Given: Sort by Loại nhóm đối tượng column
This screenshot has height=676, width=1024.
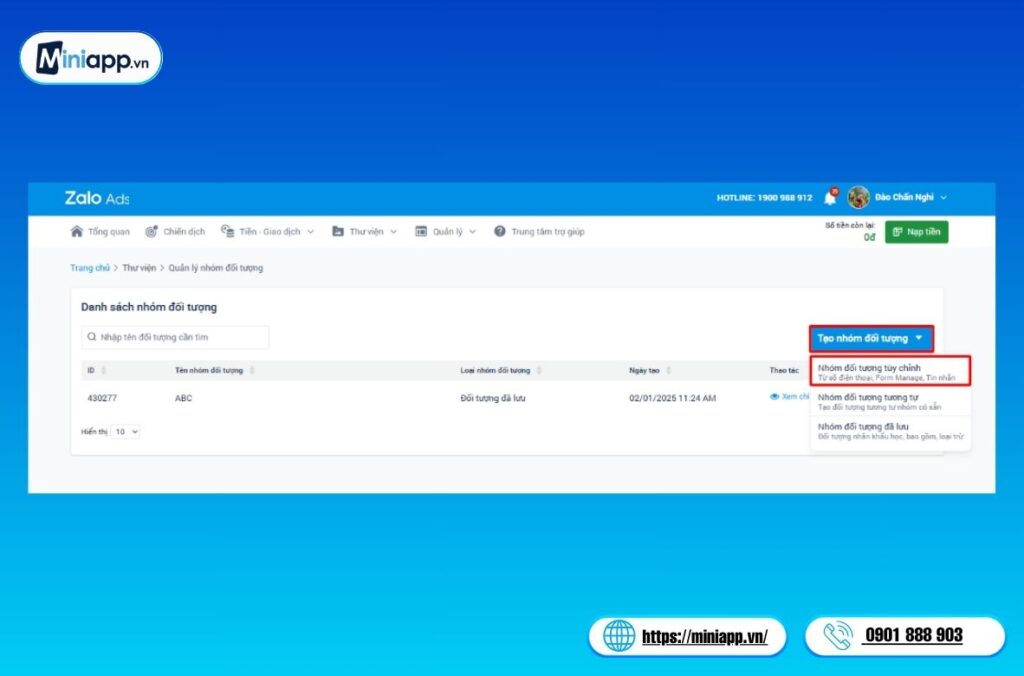Looking at the screenshot, I should pyautogui.click(x=539, y=370).
